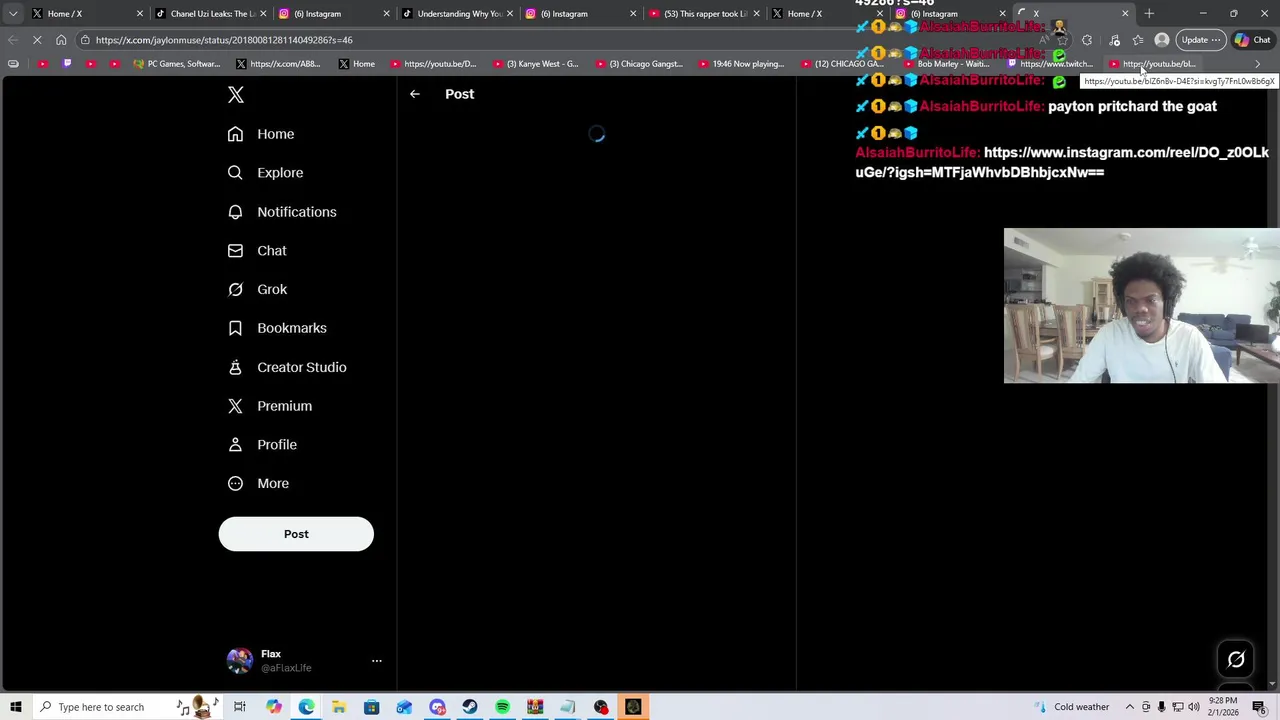1280x720 pixels.
Task: Open Kanye West bookmark
Action: pyautogui.click(x=536, y=64)
